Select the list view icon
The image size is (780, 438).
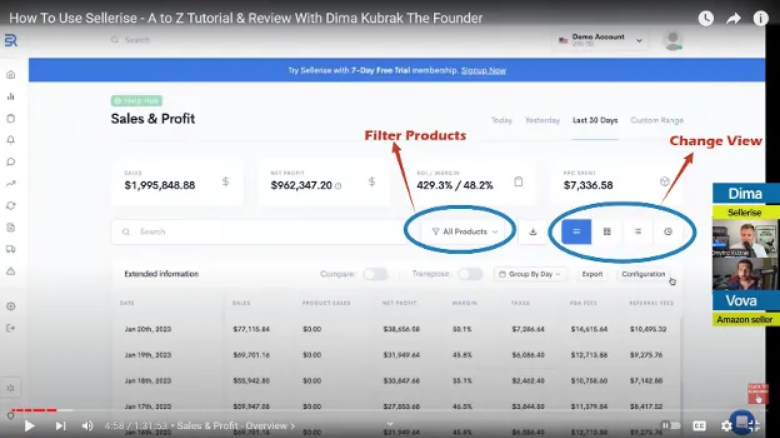[x=576, y=231]
